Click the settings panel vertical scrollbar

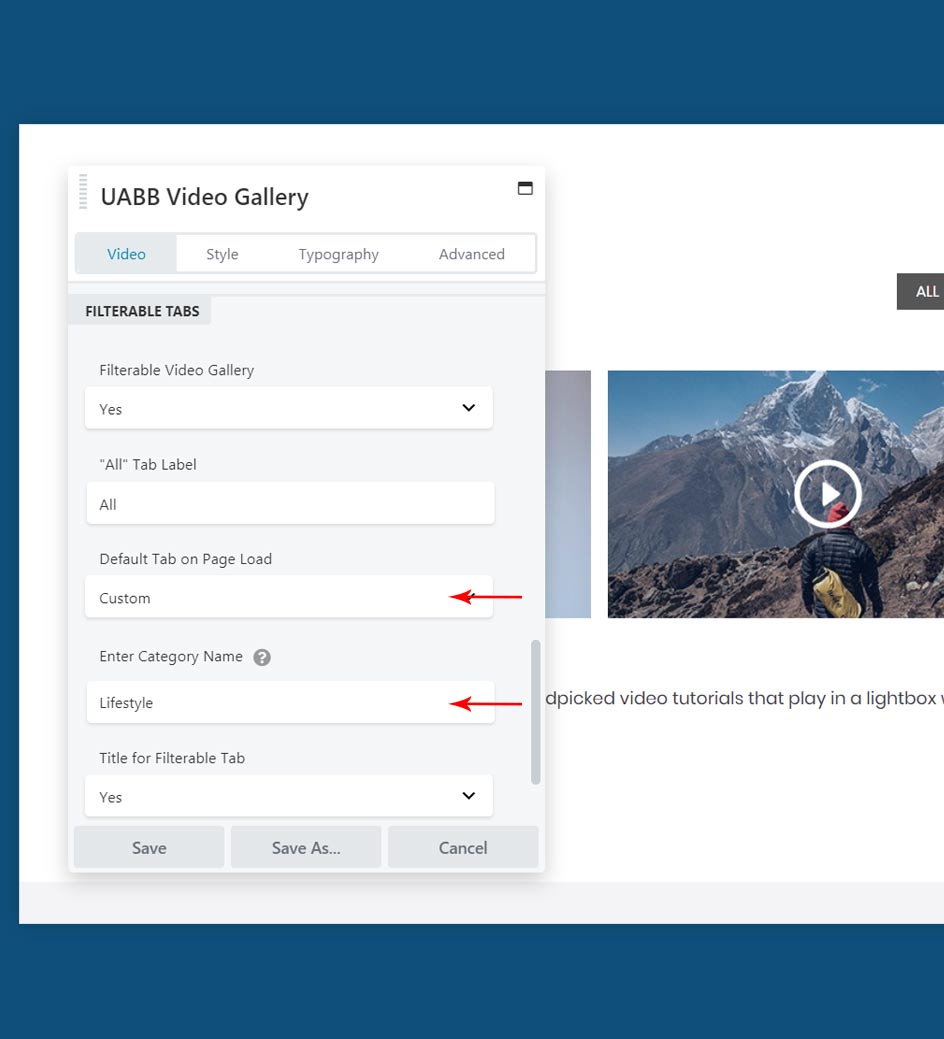click(x=536, y=712)
